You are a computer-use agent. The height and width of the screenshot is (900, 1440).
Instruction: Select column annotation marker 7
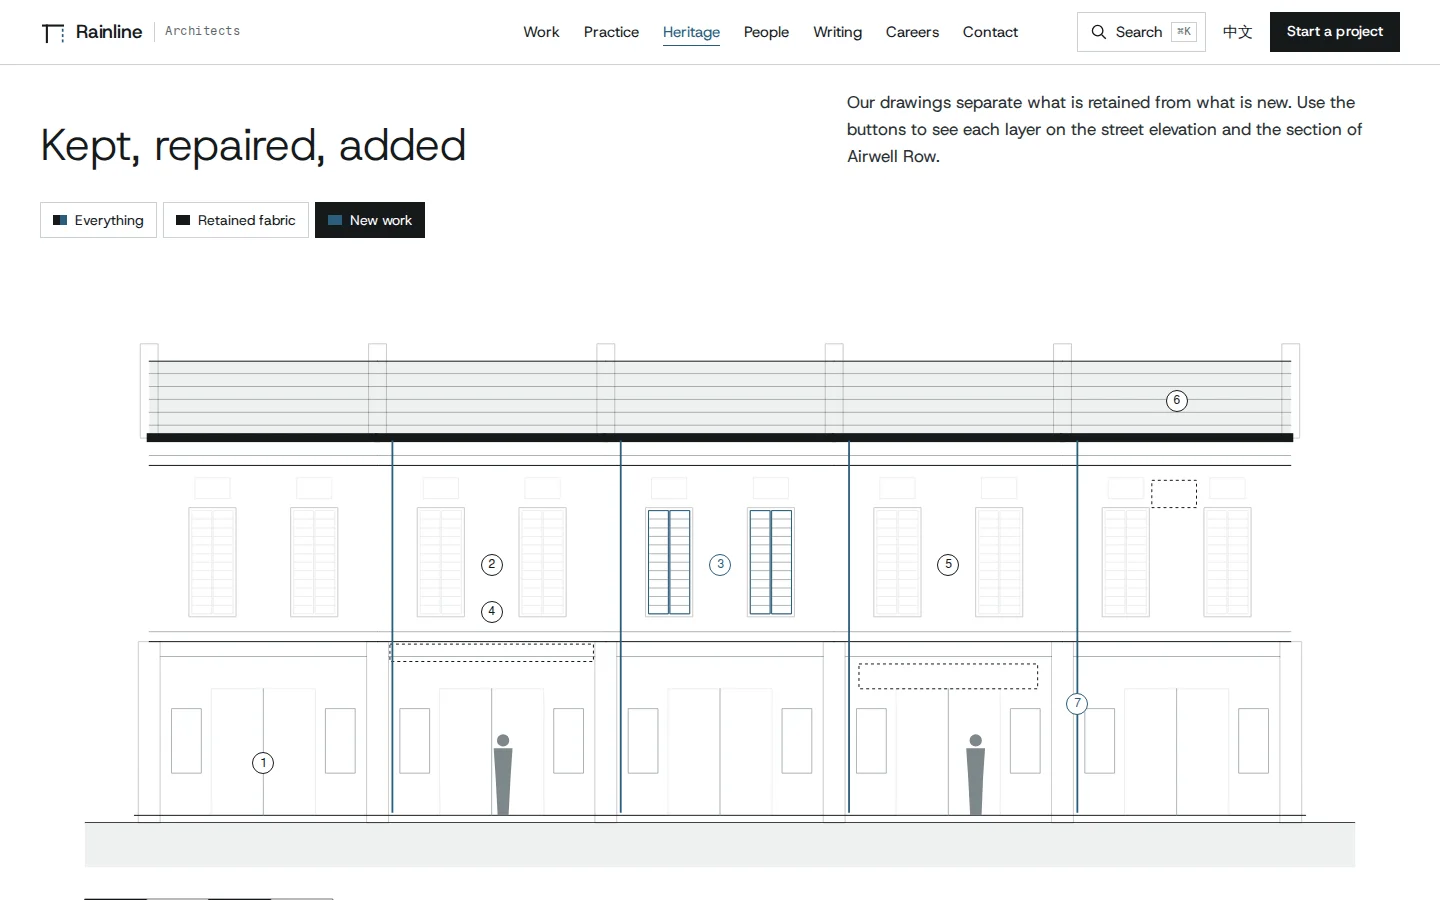1077,704
